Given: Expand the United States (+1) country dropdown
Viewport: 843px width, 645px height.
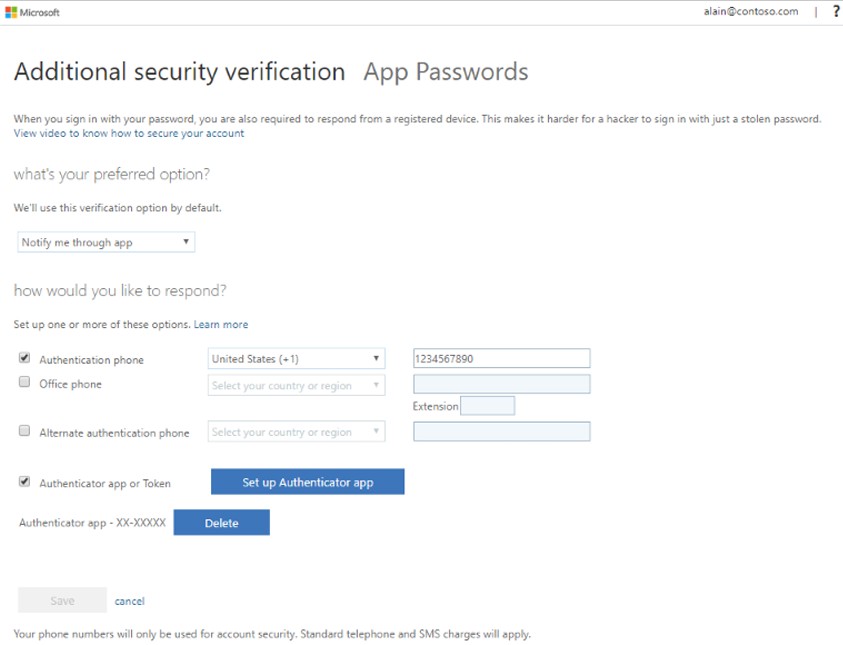Looking at the screenshot, I should 295,359.
